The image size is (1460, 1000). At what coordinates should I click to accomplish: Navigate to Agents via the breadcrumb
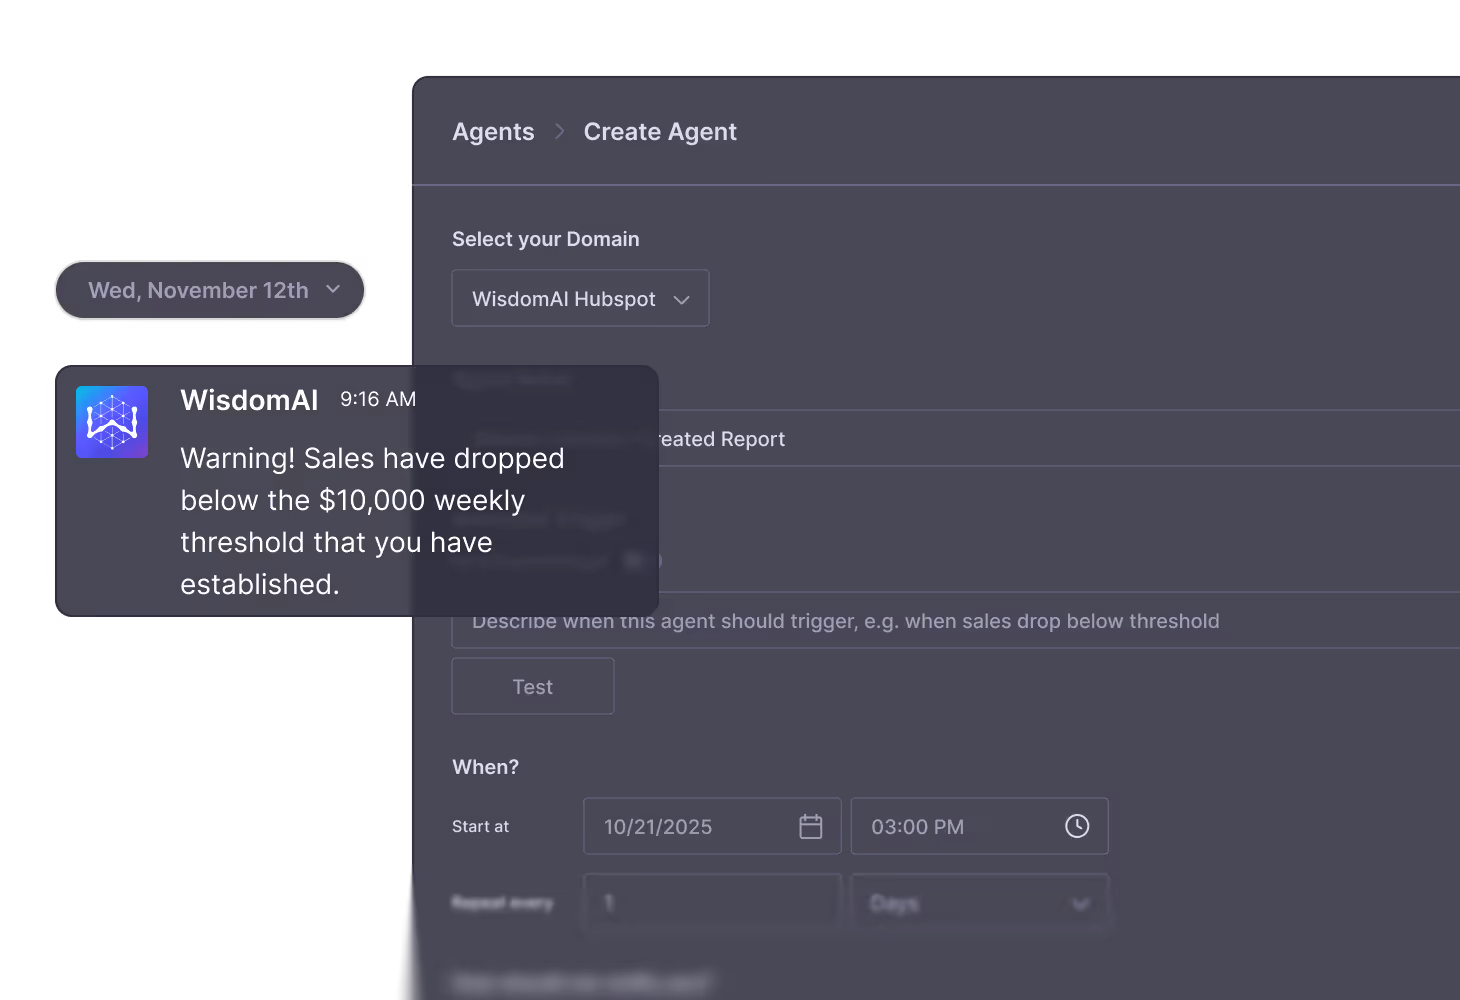[x=493, y=131]
